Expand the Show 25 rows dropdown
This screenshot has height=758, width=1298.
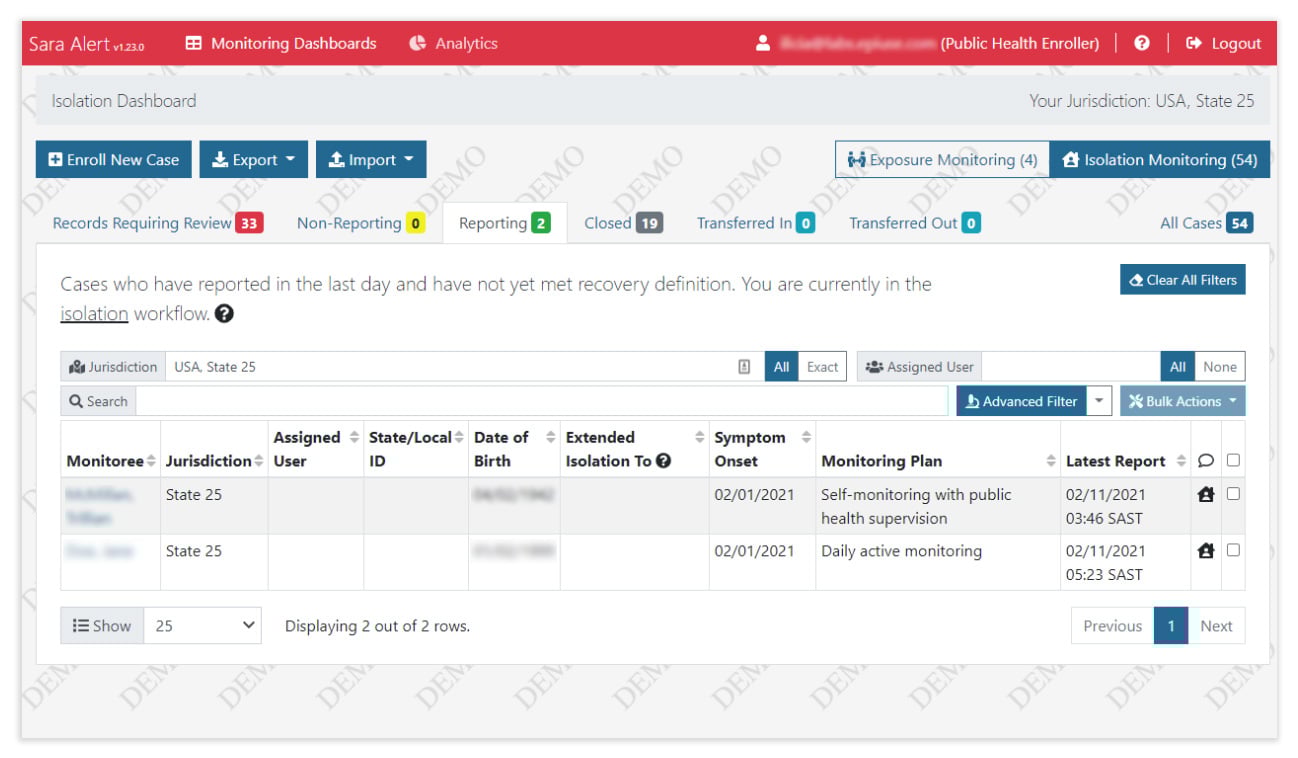tap(203, 626)
